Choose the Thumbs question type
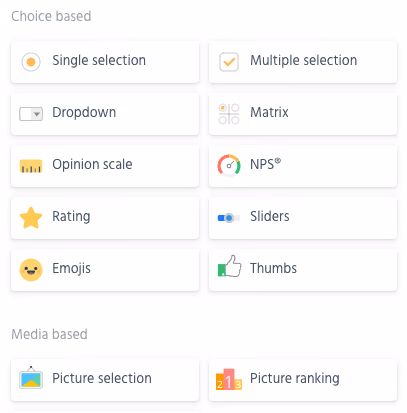The width and height of the screenshot is (407, 413). pos(303,270)
